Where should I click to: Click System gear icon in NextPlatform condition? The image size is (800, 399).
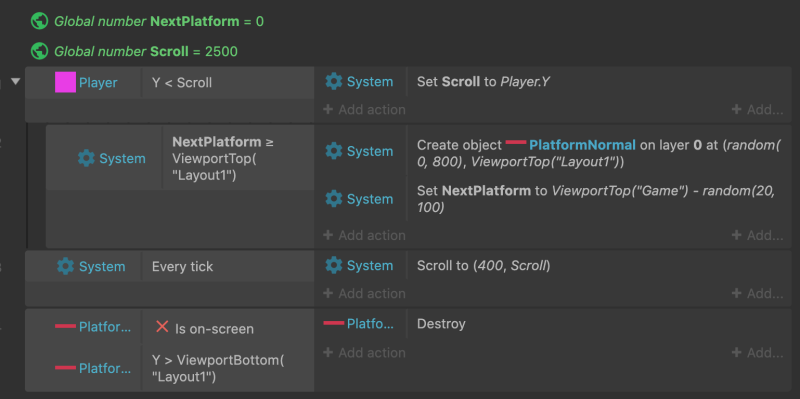(86, 159)
